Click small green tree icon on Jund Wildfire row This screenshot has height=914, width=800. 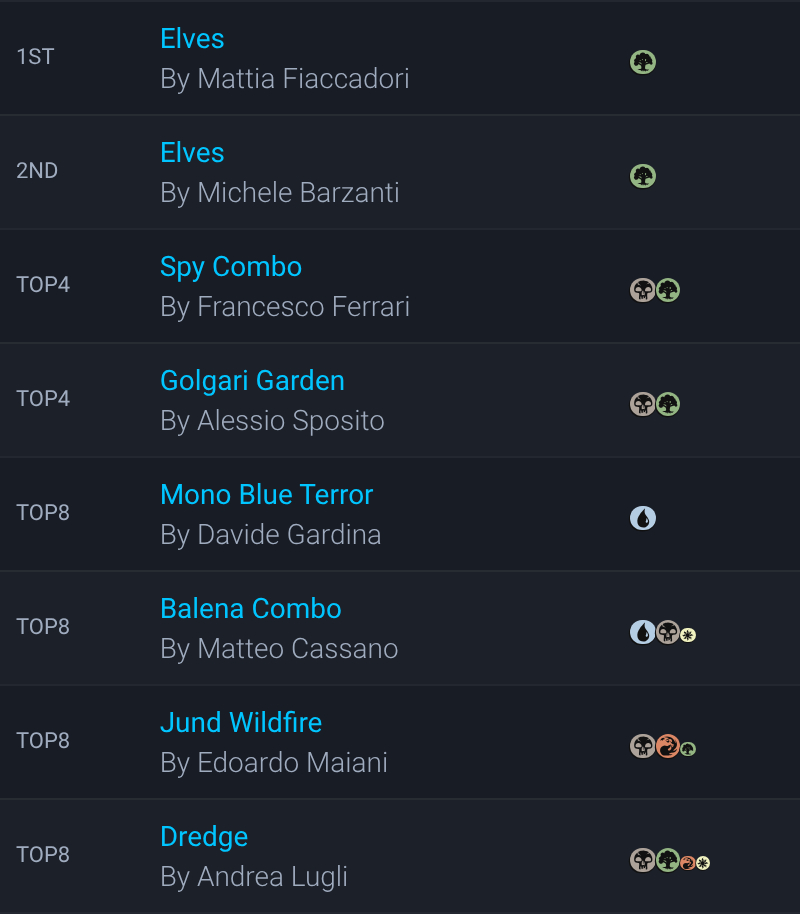point(688,749)
